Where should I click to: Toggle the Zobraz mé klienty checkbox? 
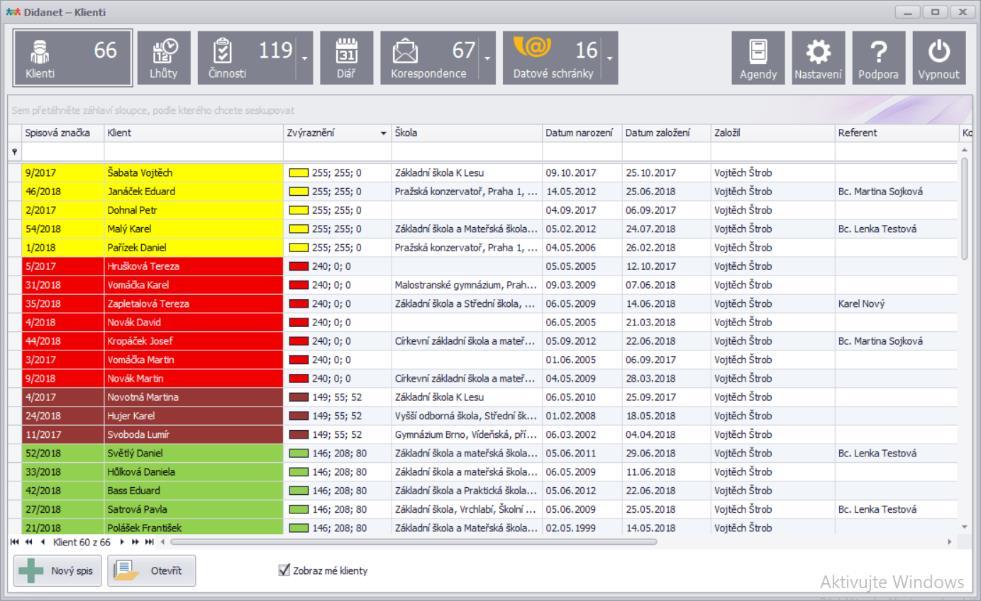pyautogui.click(x=284, y=570)
